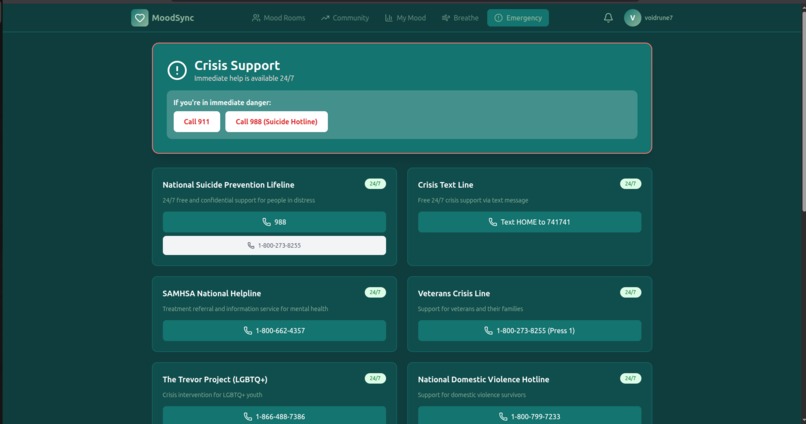Click the 24/7 badge on SAMHSA Helpline
Image resolution: width=806 pixels, height=424 pixels.
[x=375, y=292]
